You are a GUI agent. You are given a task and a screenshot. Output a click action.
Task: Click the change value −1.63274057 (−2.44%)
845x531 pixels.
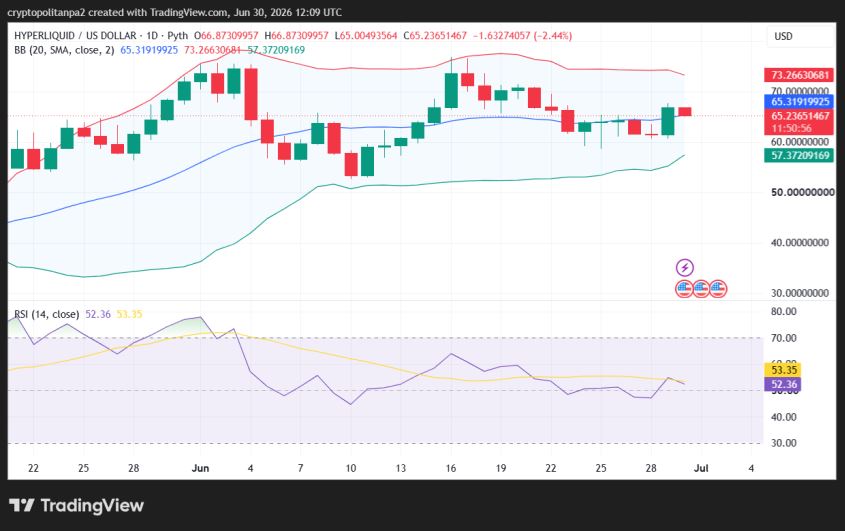click(x=522, y=36)
